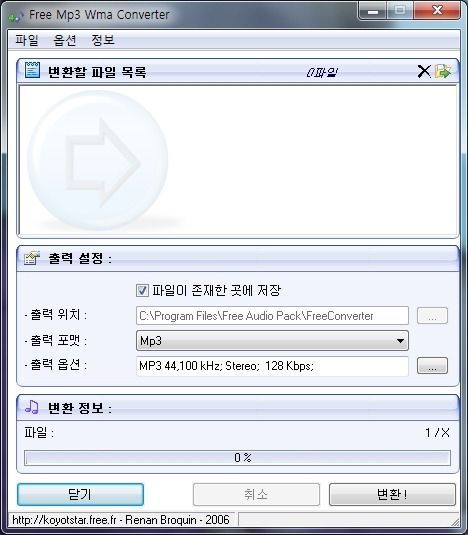Click the add files folder icon
Image resolution: width=468 pixels, height=535 pixels.
click(x=443, y=71)
